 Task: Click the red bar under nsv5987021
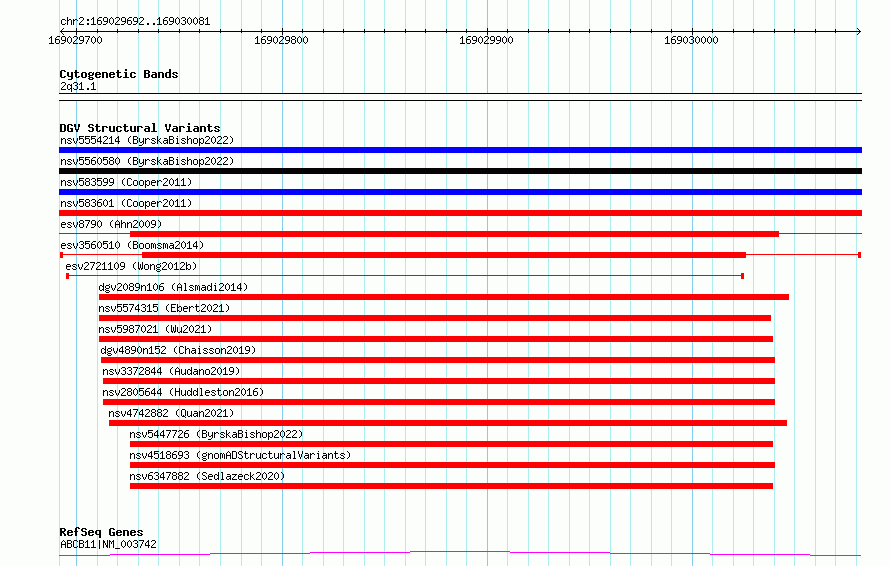pos(436,339)
